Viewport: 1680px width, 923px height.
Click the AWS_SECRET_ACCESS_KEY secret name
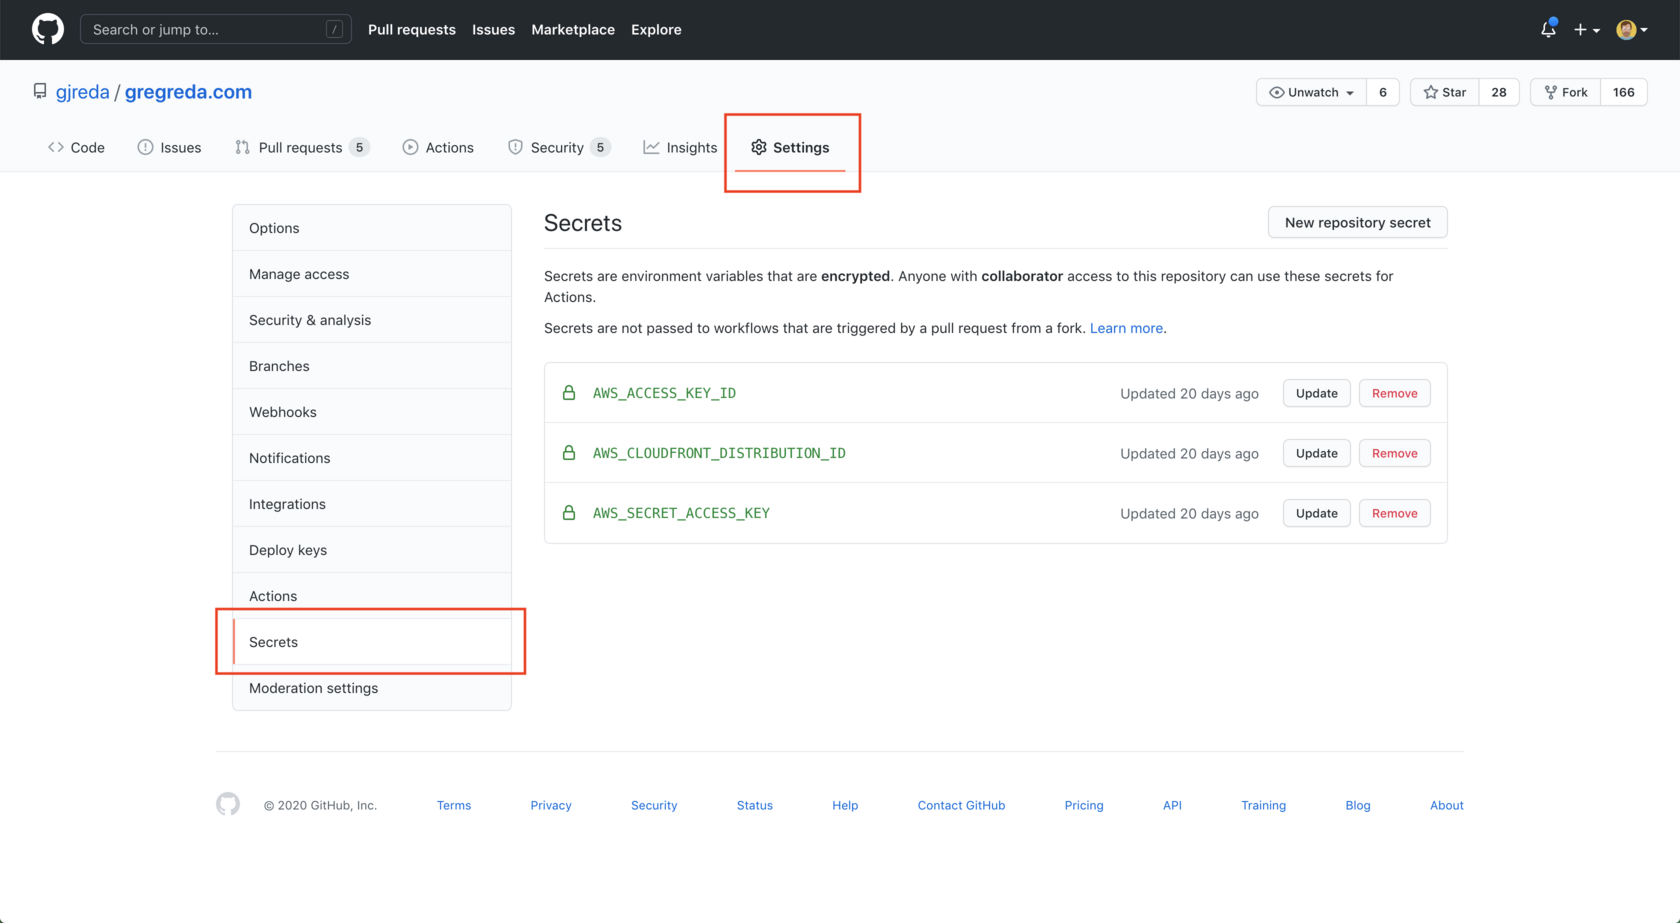tap(681, 513)
